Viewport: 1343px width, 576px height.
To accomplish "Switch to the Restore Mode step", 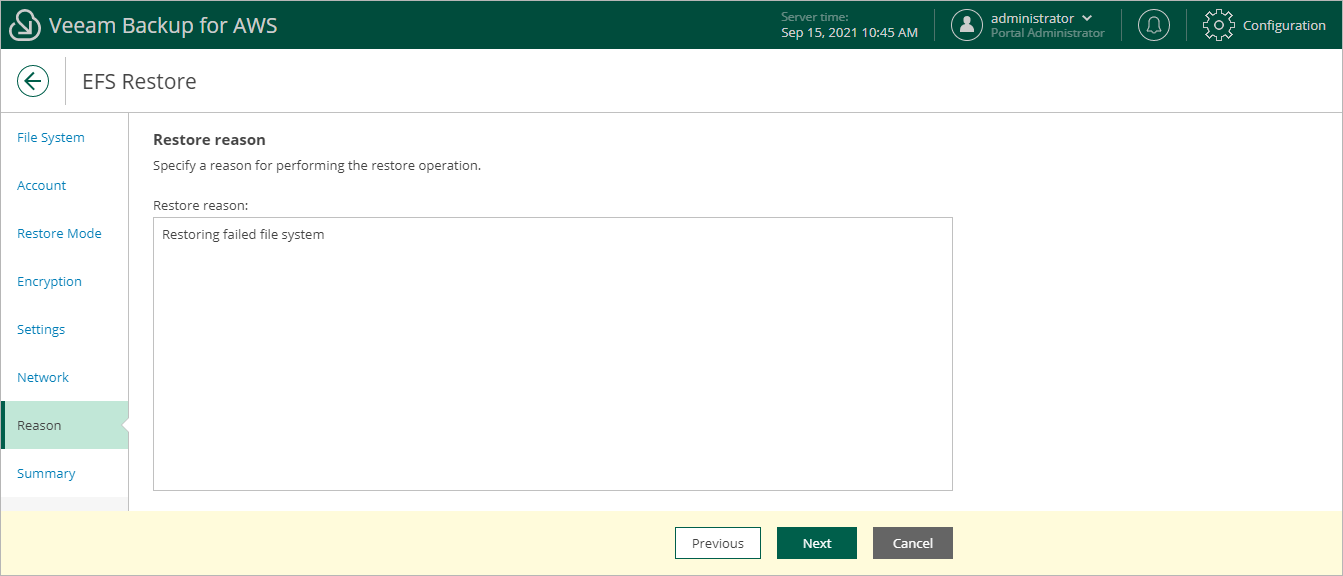I will click(x=59, y=233).
